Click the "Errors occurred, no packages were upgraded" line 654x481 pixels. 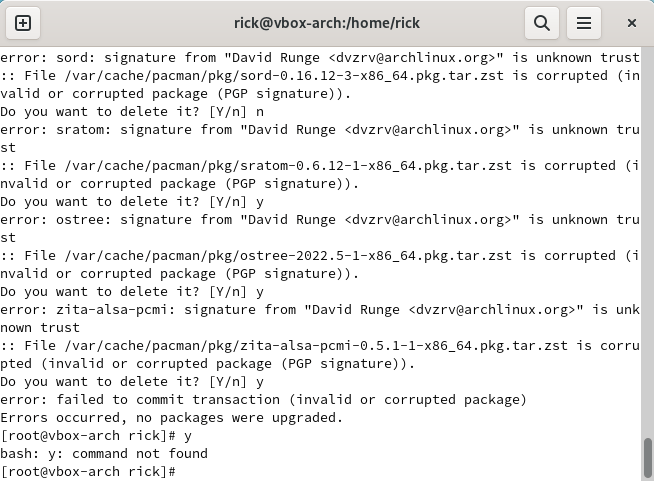171,418
